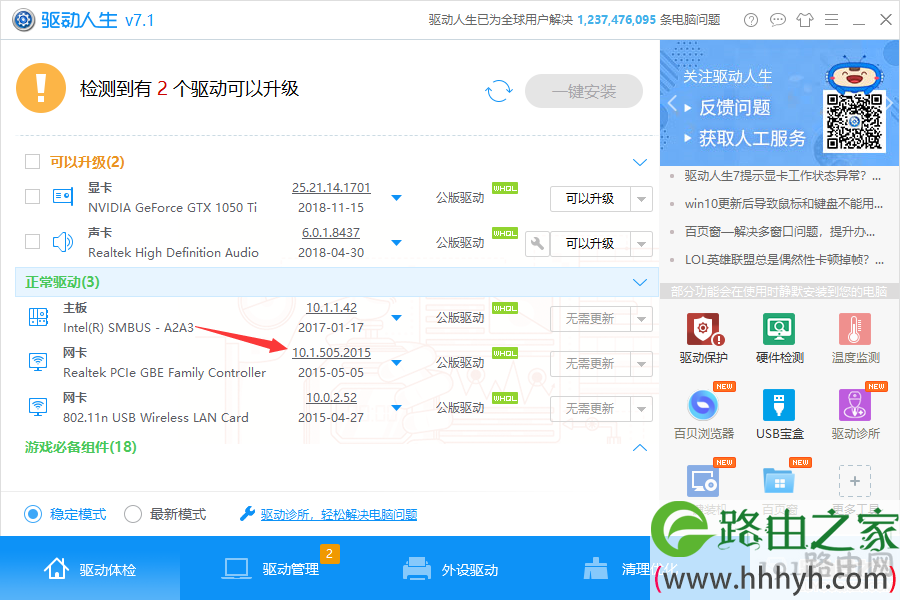The image size is (900, 600).
Task: Click the previous banner arrow
Action: (673, 104)
